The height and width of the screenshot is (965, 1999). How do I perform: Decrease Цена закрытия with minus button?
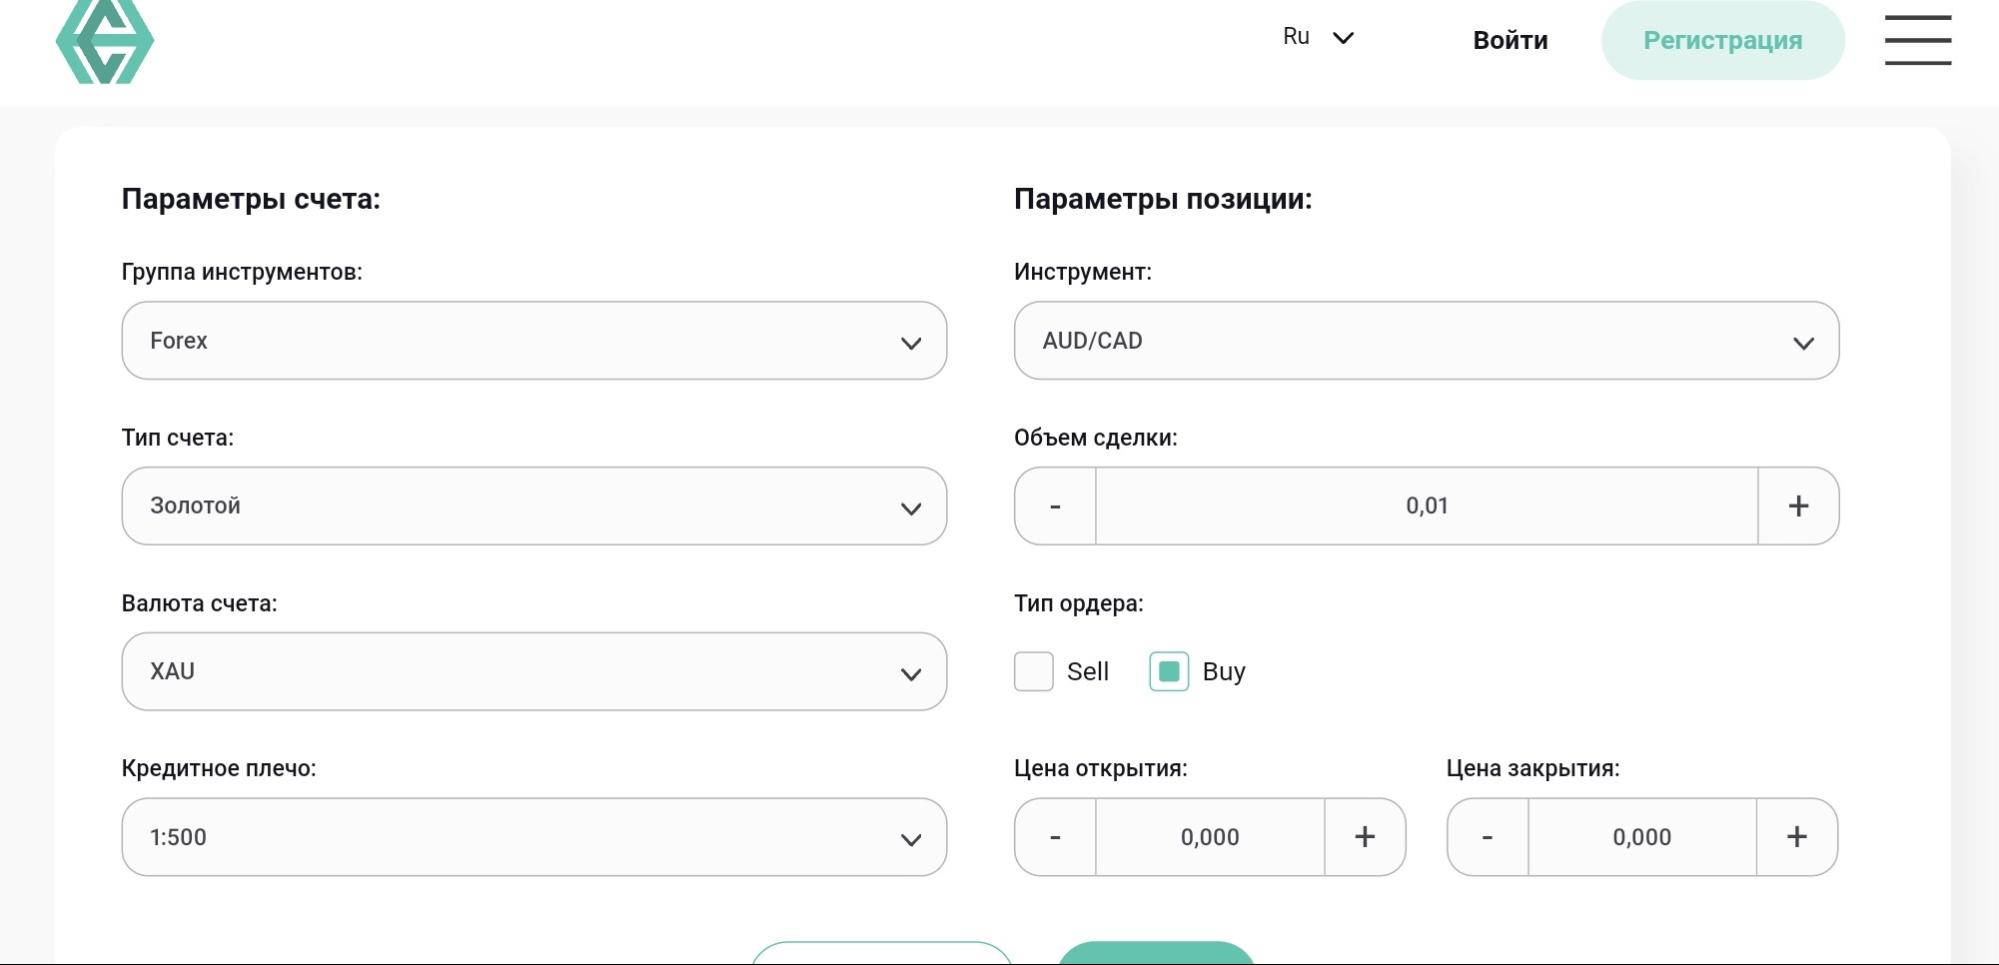pyautogui.click(x=1487, y=837)
